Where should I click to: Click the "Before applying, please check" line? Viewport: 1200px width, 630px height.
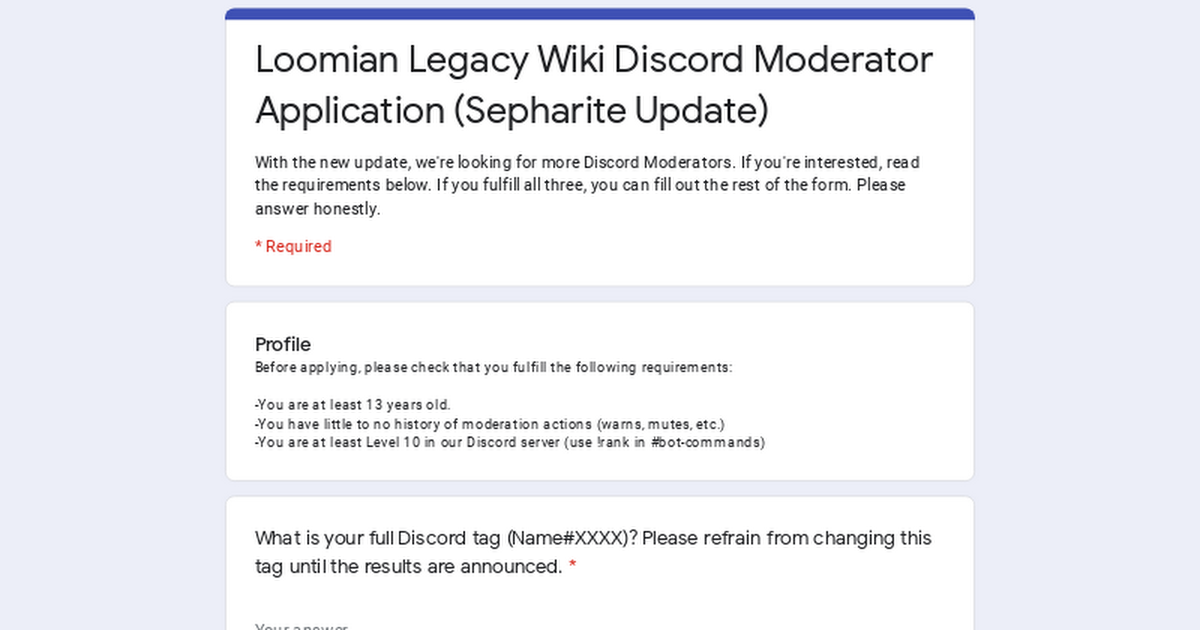(x=493, y=367)
